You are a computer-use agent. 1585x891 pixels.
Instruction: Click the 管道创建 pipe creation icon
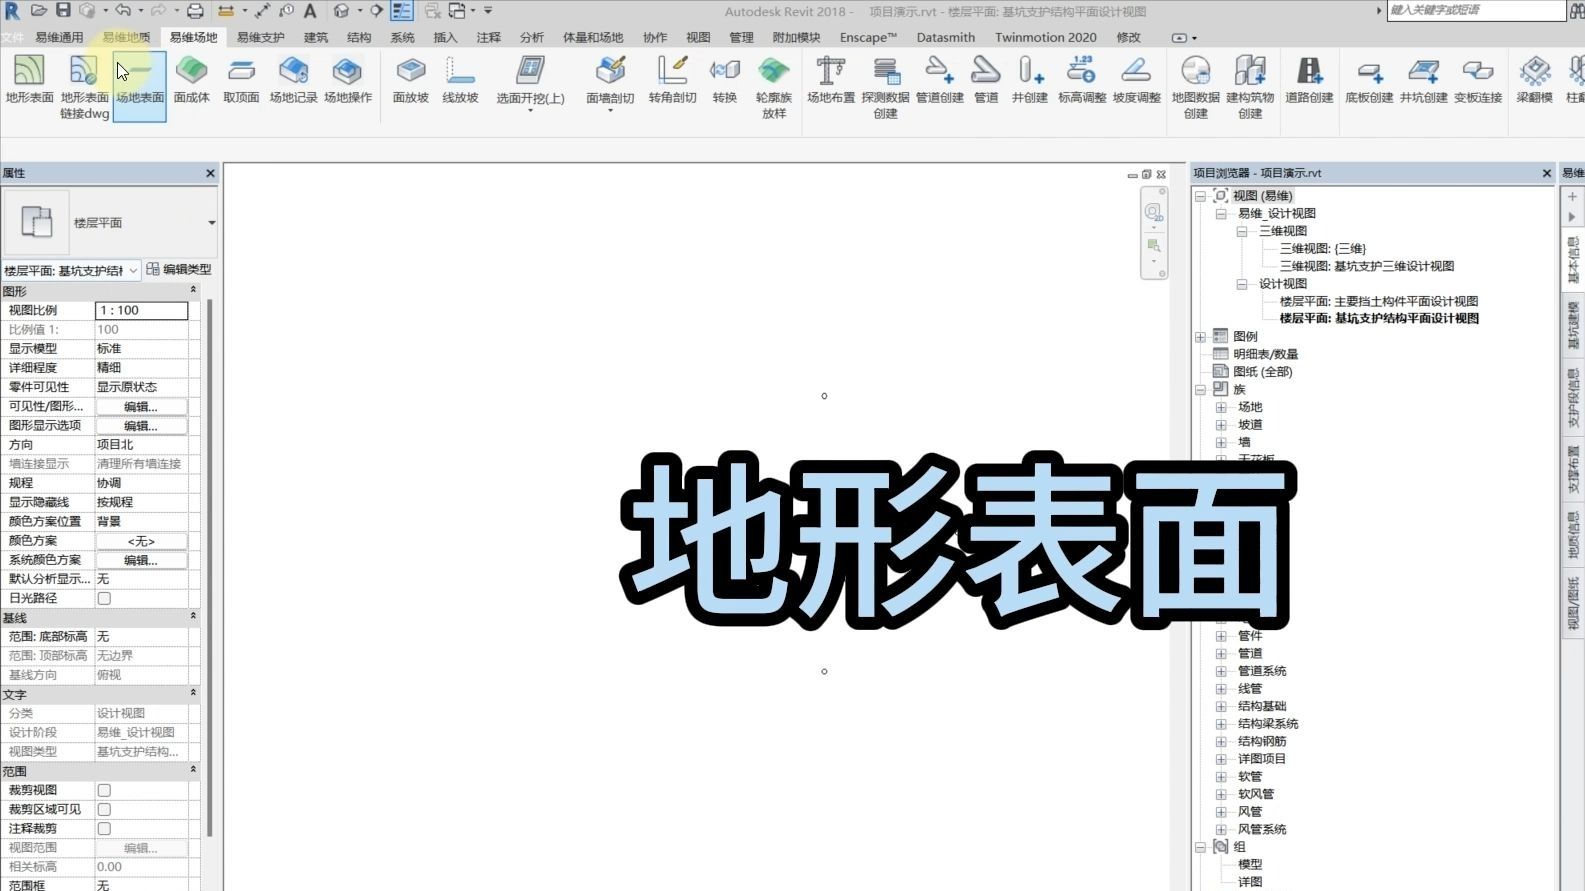939,80
